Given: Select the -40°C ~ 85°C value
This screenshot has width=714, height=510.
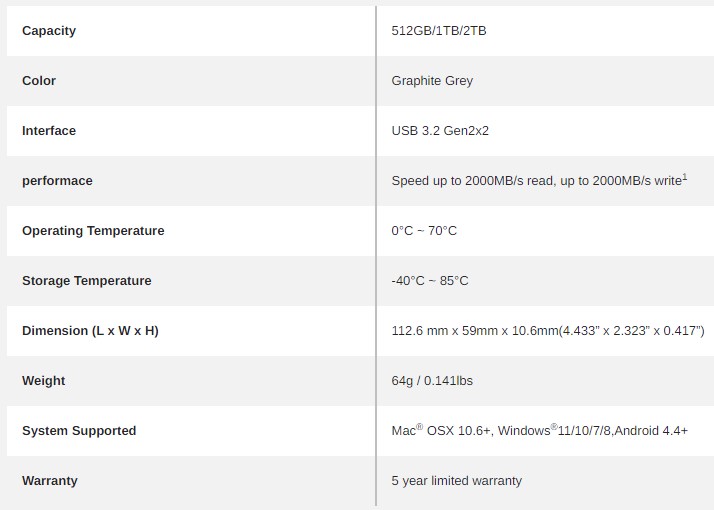Looking at the screenshot, I should (x=429, y=281).
